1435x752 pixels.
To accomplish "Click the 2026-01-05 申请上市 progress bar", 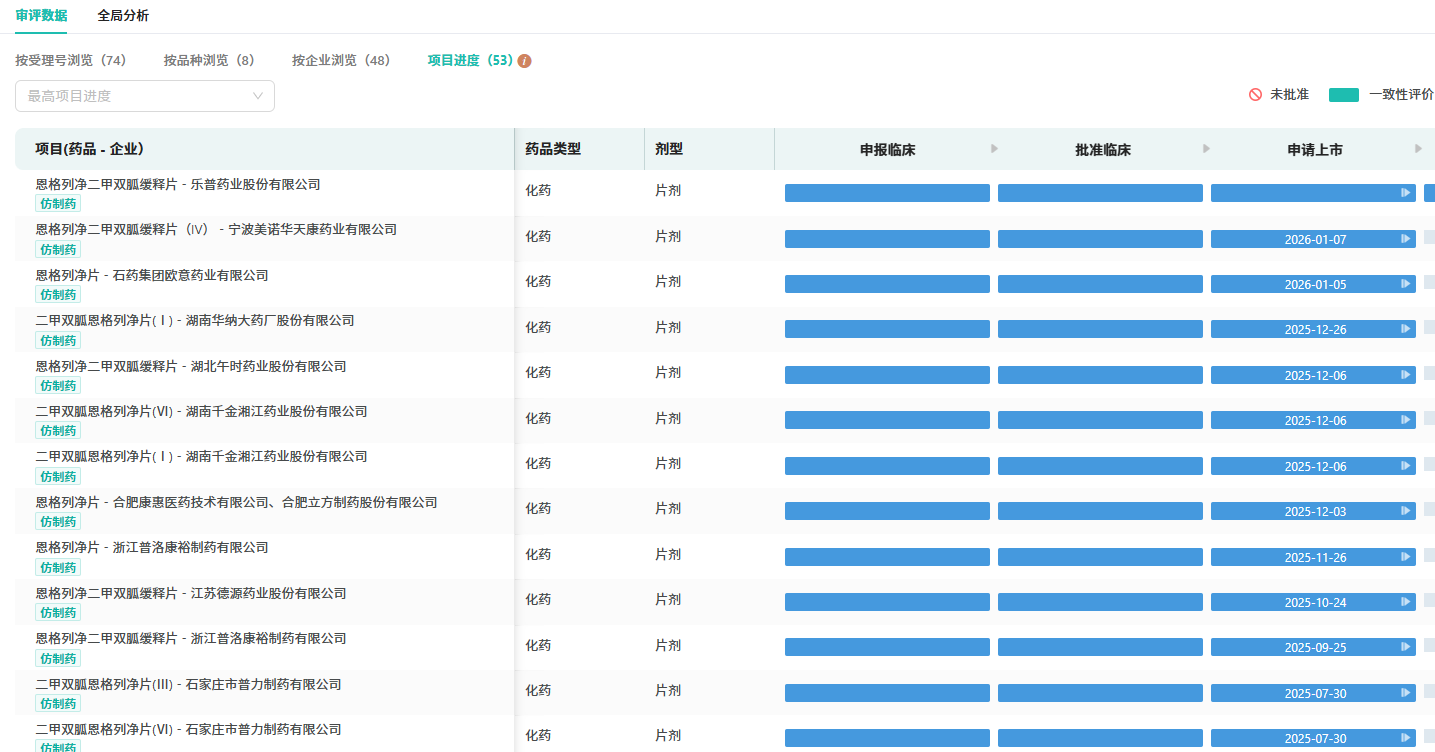I will pyautogui.click(x=1313, y=285).
